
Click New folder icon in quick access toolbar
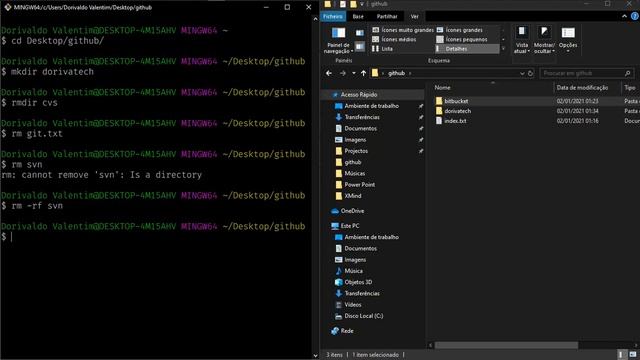(x=353, y=4)
